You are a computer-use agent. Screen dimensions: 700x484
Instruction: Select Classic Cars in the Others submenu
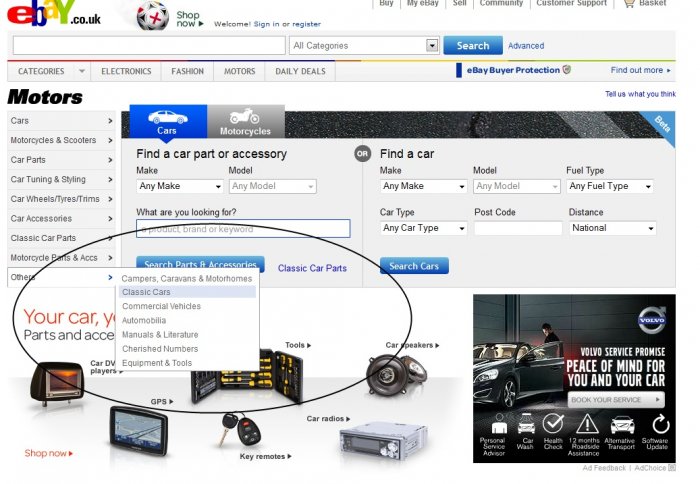188,292
